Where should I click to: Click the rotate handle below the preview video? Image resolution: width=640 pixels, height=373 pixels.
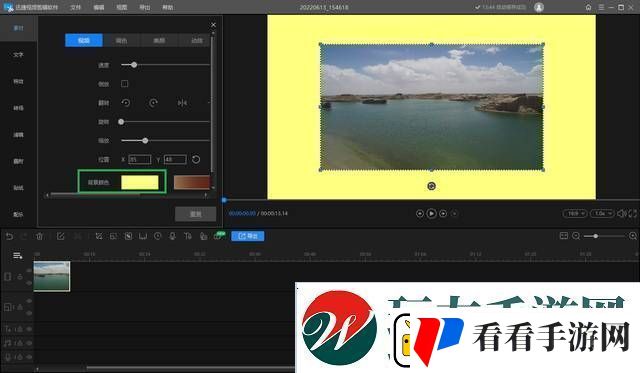coord(431,186)
